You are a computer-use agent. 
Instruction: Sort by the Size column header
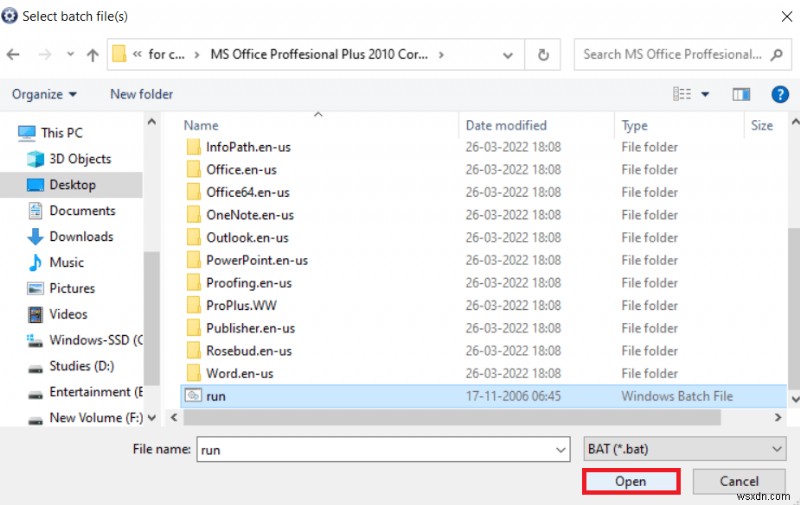[762, 125]
